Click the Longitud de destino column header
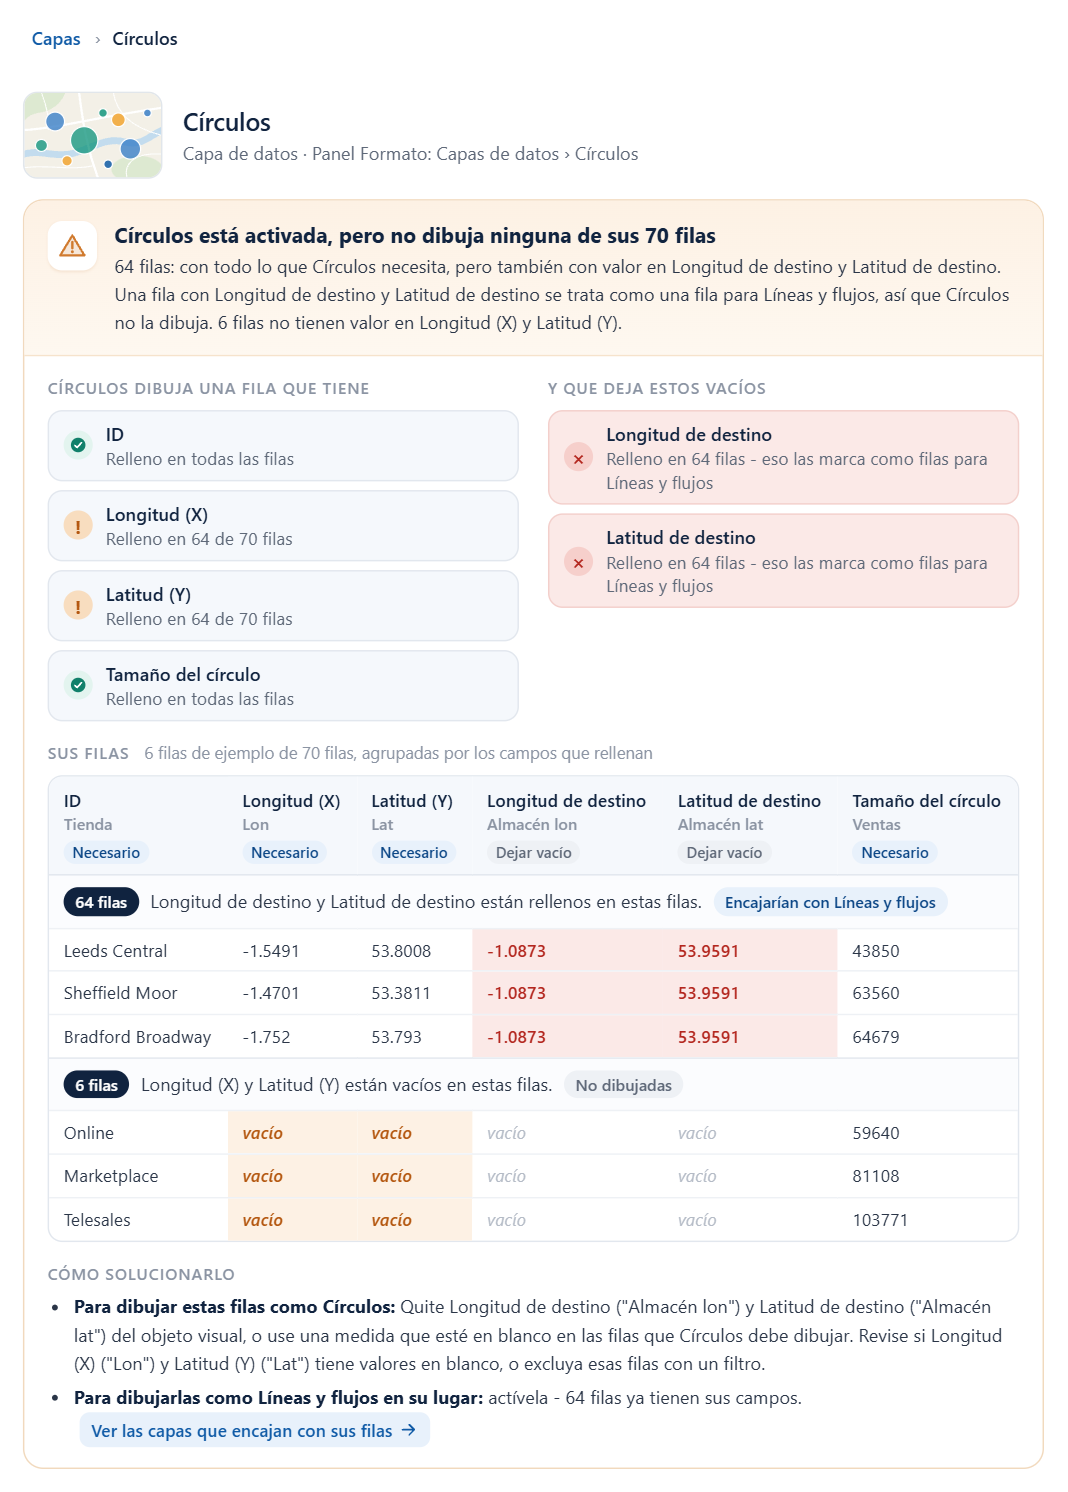The width and height of the screenshot is (1068, 1492). (566, 801)
